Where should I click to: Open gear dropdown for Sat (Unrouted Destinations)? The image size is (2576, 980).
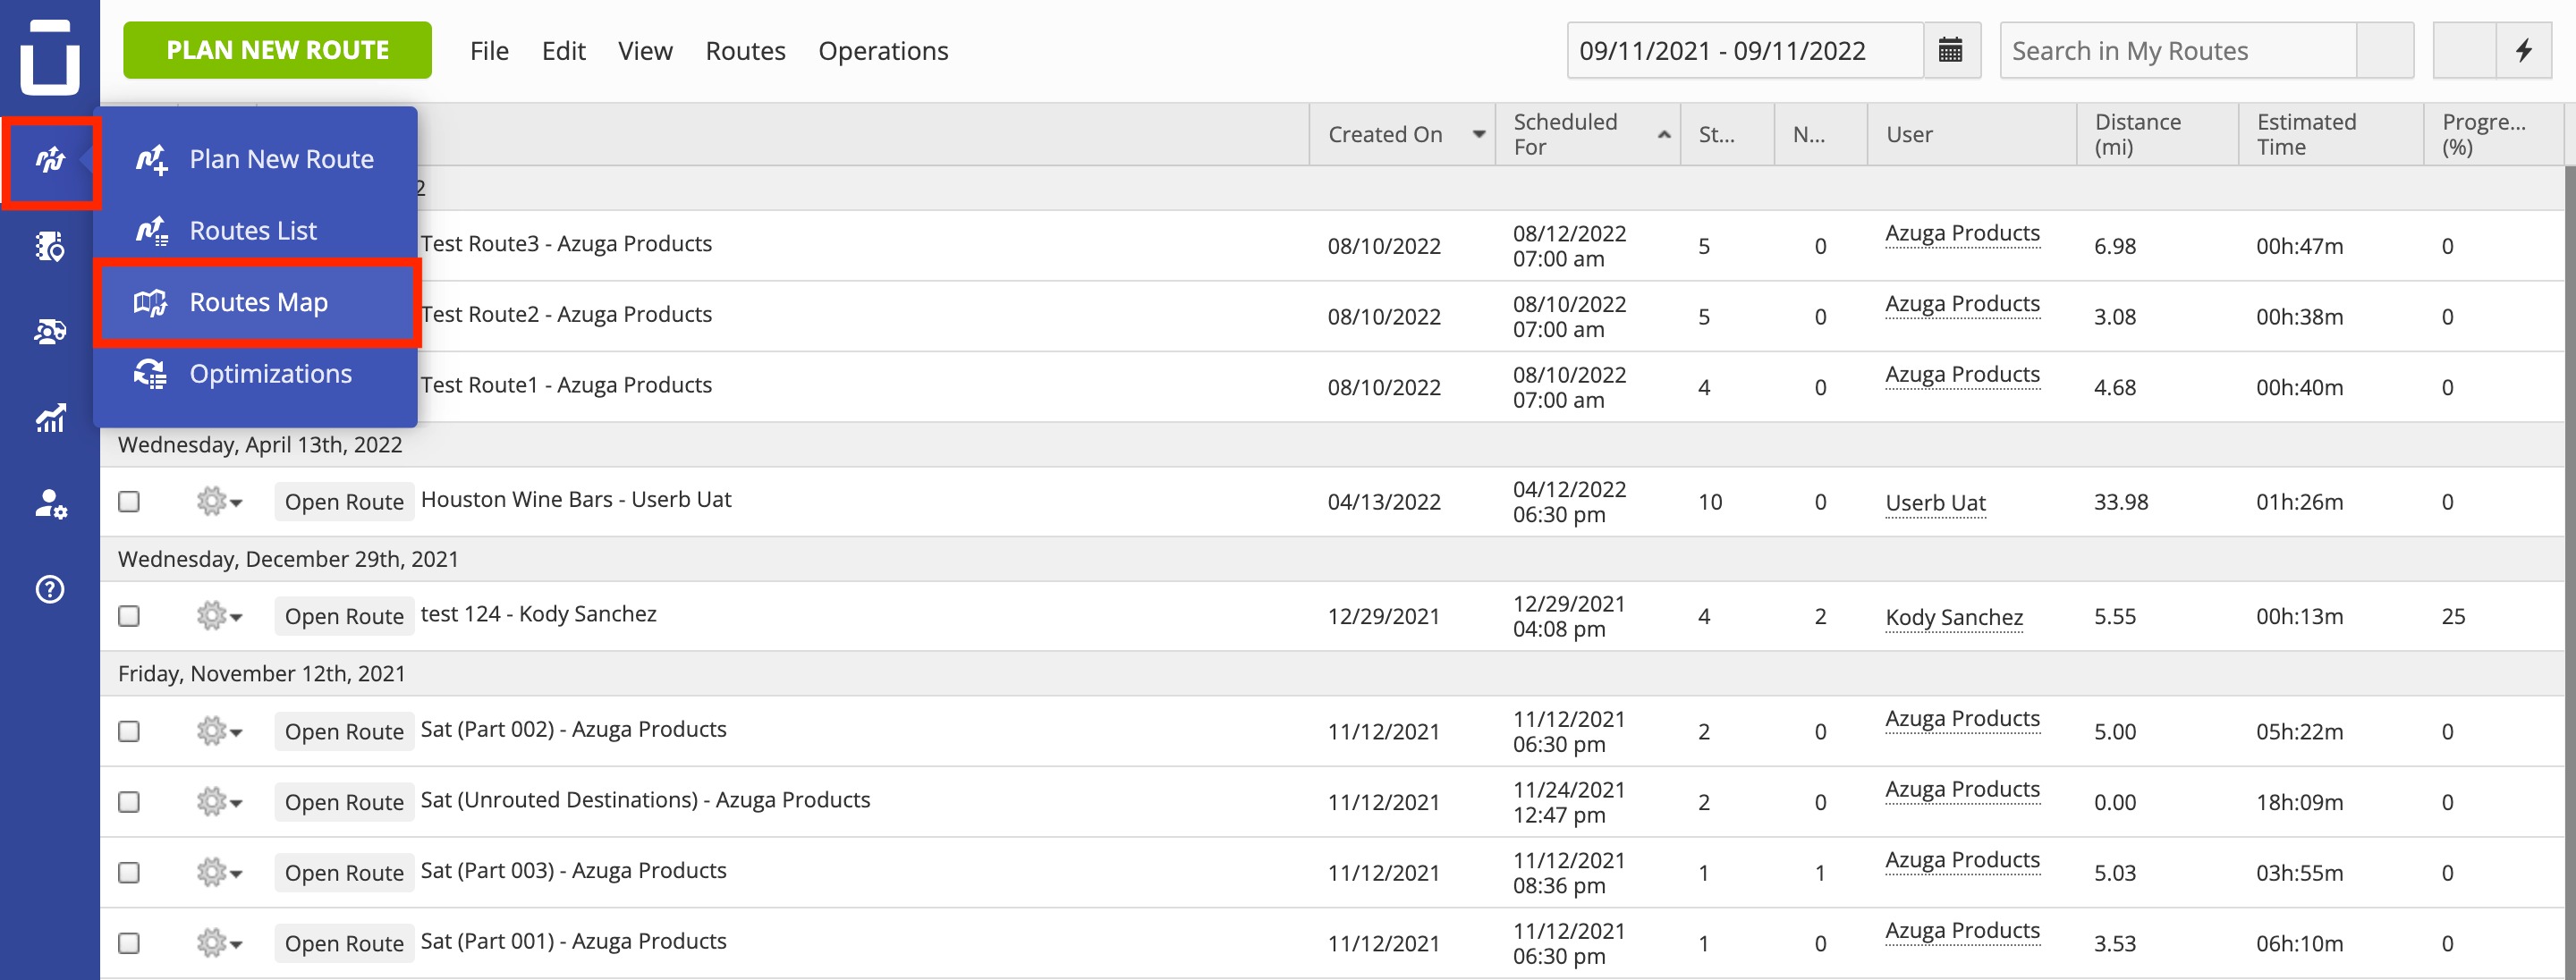coord(219,802)
